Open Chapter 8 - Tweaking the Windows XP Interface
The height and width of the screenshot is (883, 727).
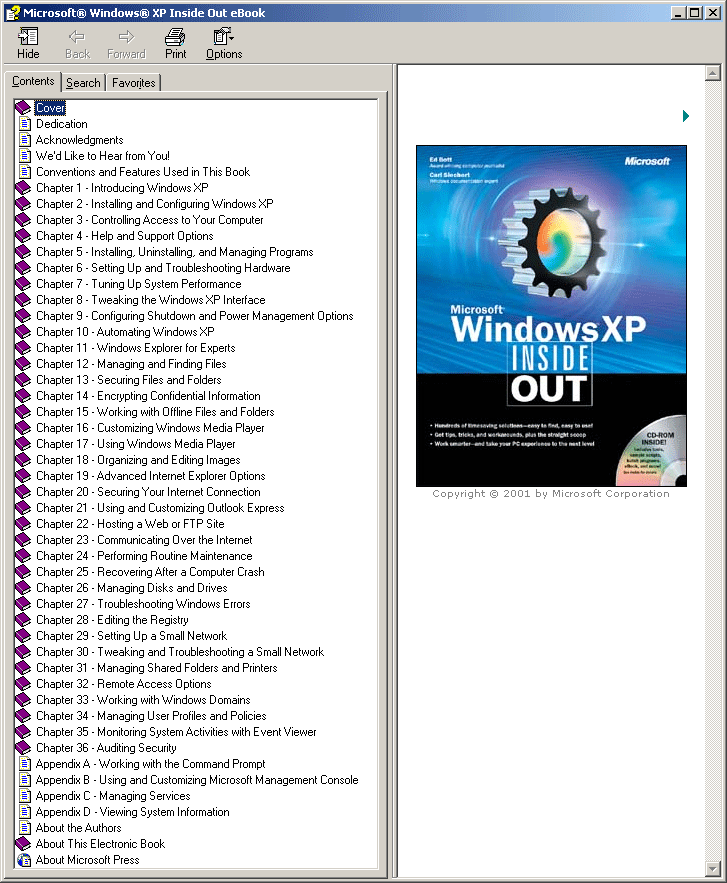tap(150, 300)
